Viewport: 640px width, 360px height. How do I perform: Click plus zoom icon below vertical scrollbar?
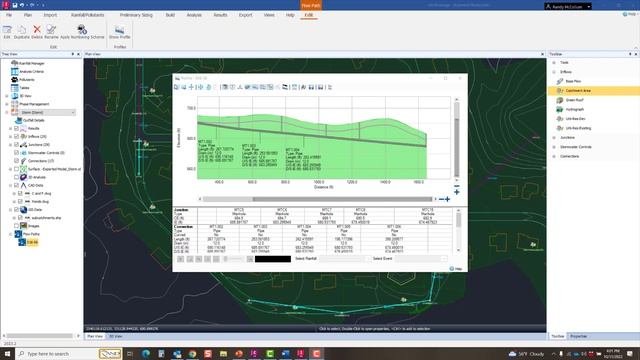tap(457, 192)
